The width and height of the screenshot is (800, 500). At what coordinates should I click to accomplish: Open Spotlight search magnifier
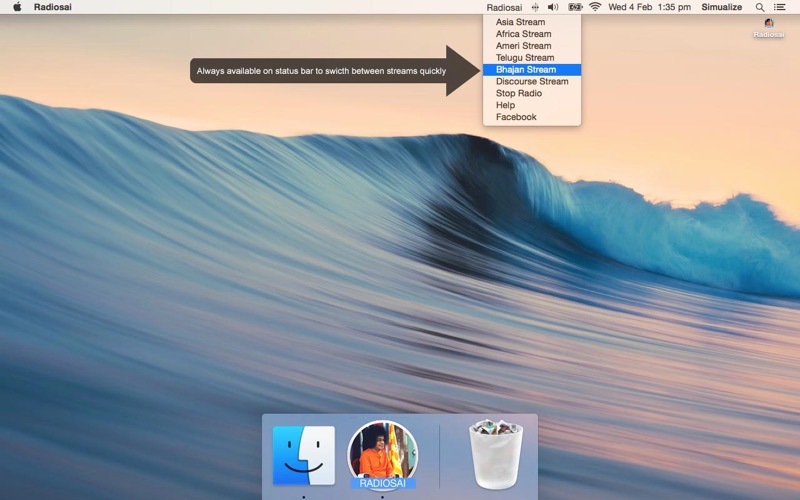pos(760,7)
